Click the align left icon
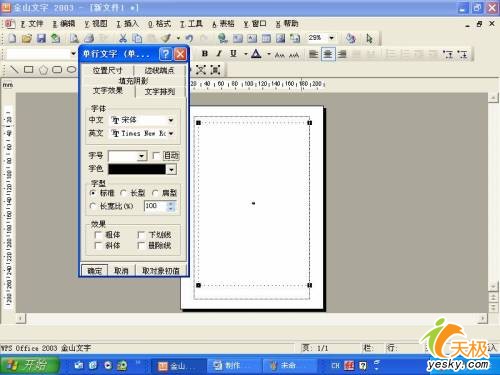500x375 pixels. (313, 54)
